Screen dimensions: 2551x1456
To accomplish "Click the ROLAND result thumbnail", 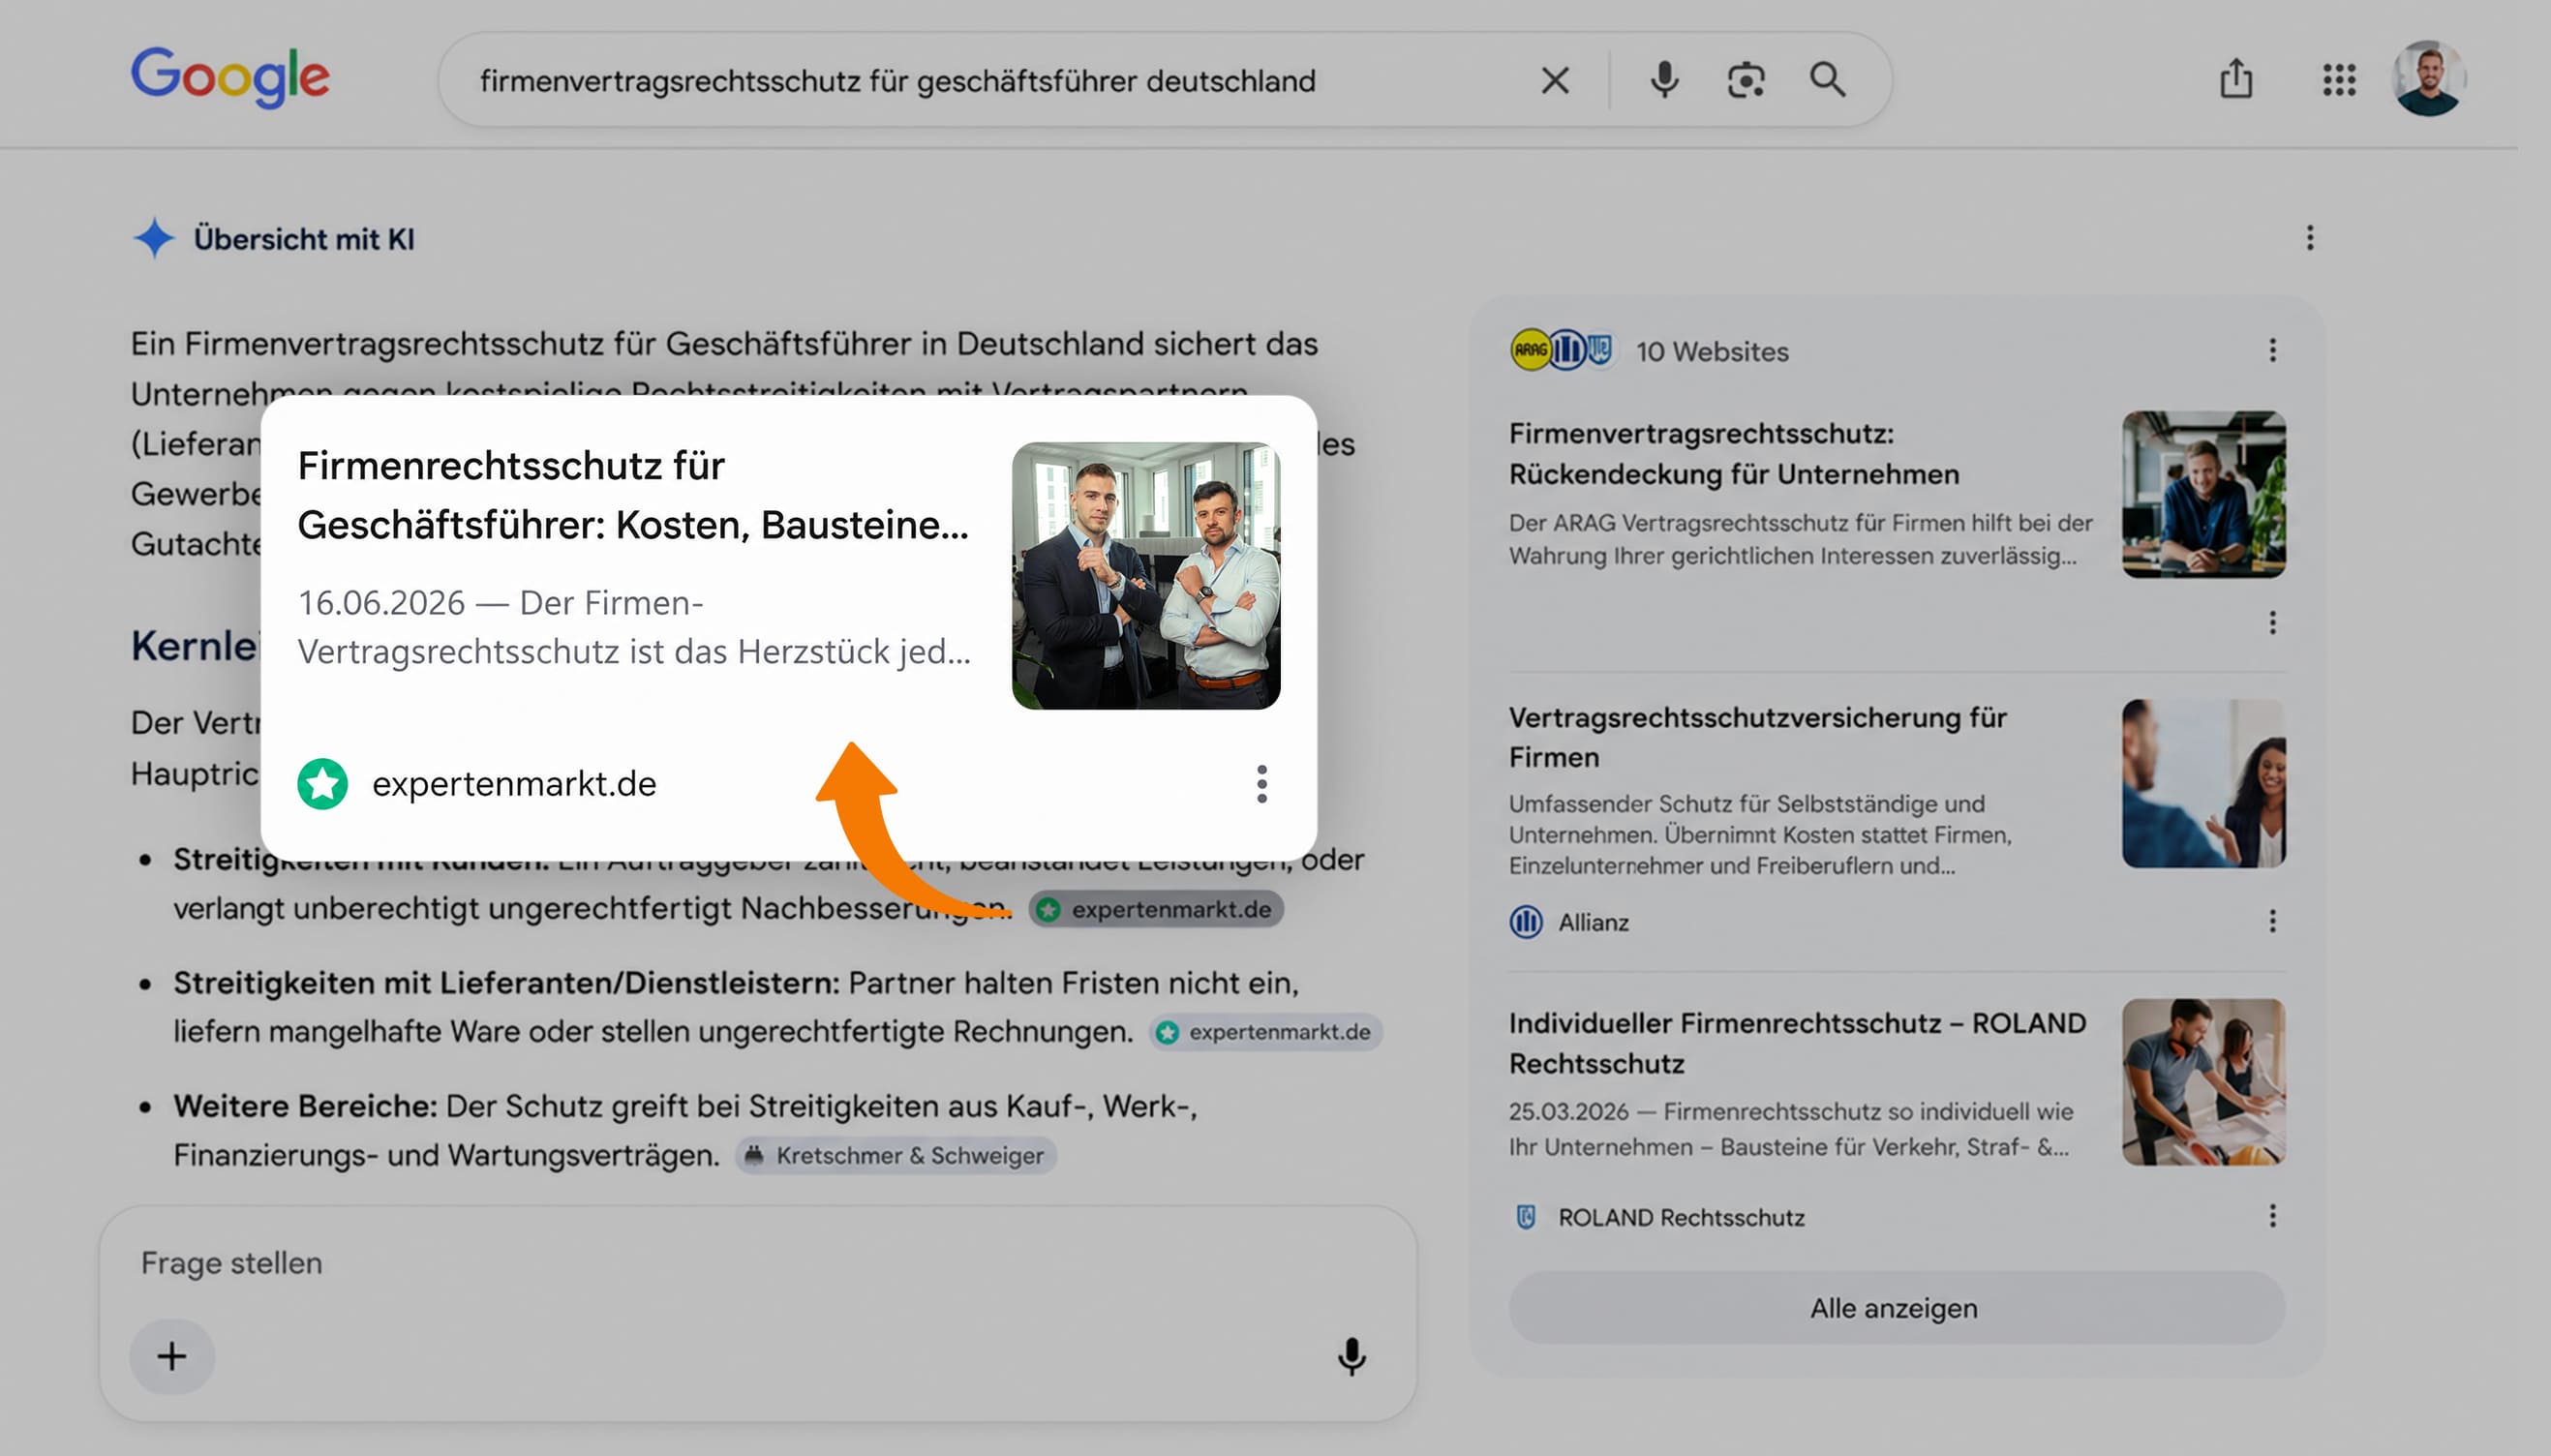I will [x=2203, y=1082].
